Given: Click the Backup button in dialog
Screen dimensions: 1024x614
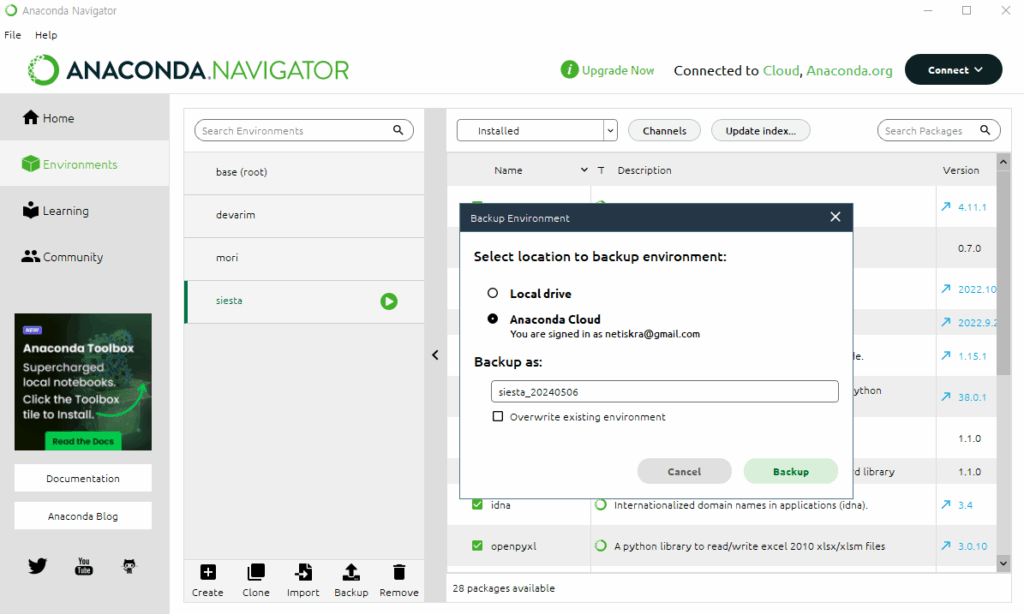Looking at the screenshot, I should pos(790,471).
